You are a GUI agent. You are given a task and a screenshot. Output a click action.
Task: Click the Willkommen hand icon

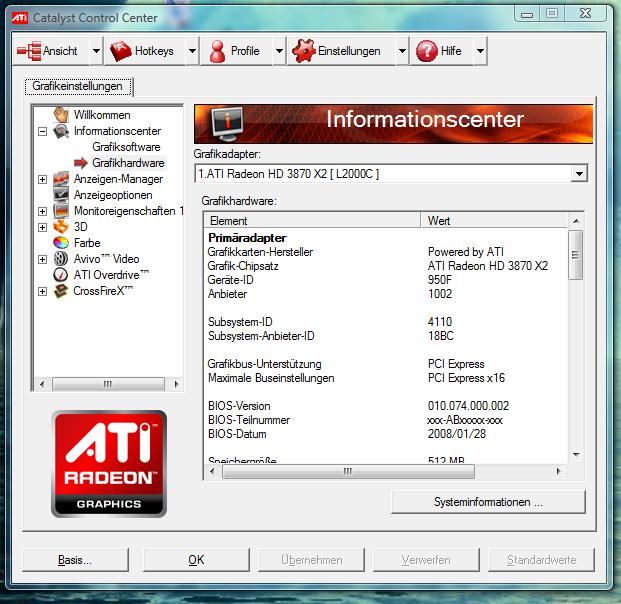point(61,114)
